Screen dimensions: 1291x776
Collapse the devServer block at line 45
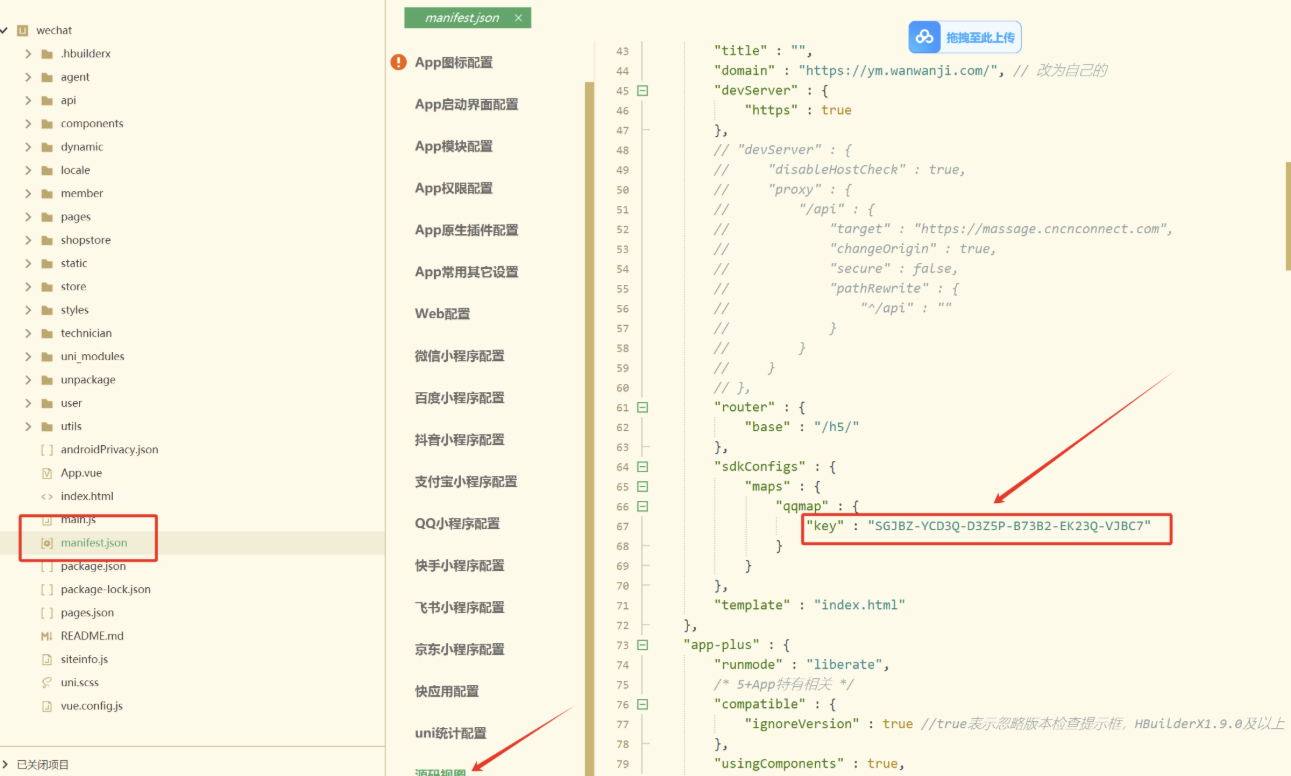643,90
